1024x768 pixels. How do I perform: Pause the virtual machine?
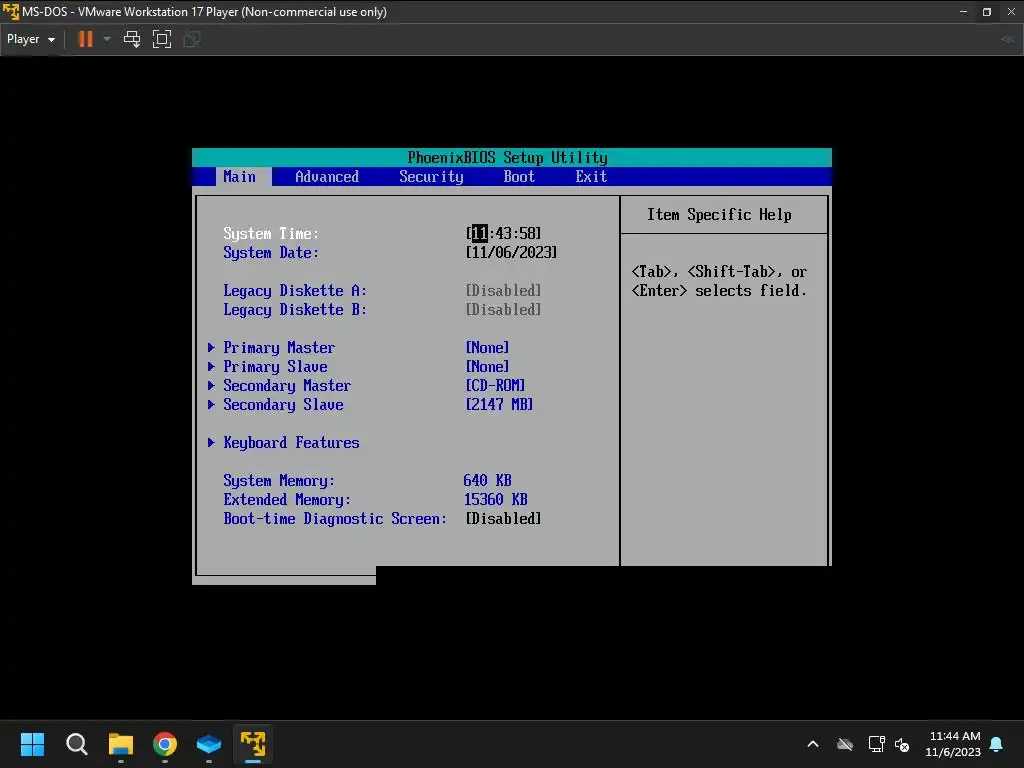(x=86, y=39)
